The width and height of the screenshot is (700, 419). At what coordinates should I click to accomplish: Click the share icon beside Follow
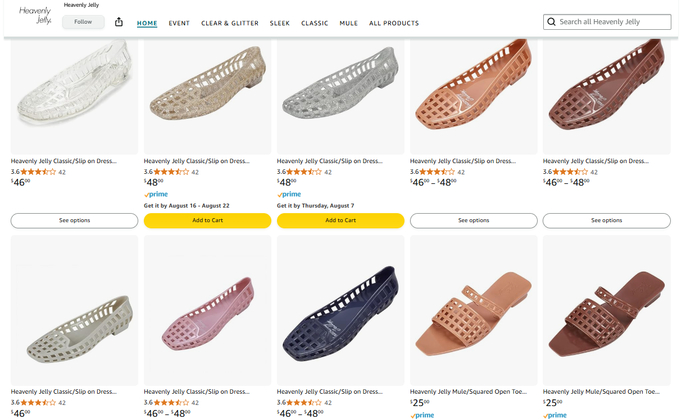pos(120,22)
